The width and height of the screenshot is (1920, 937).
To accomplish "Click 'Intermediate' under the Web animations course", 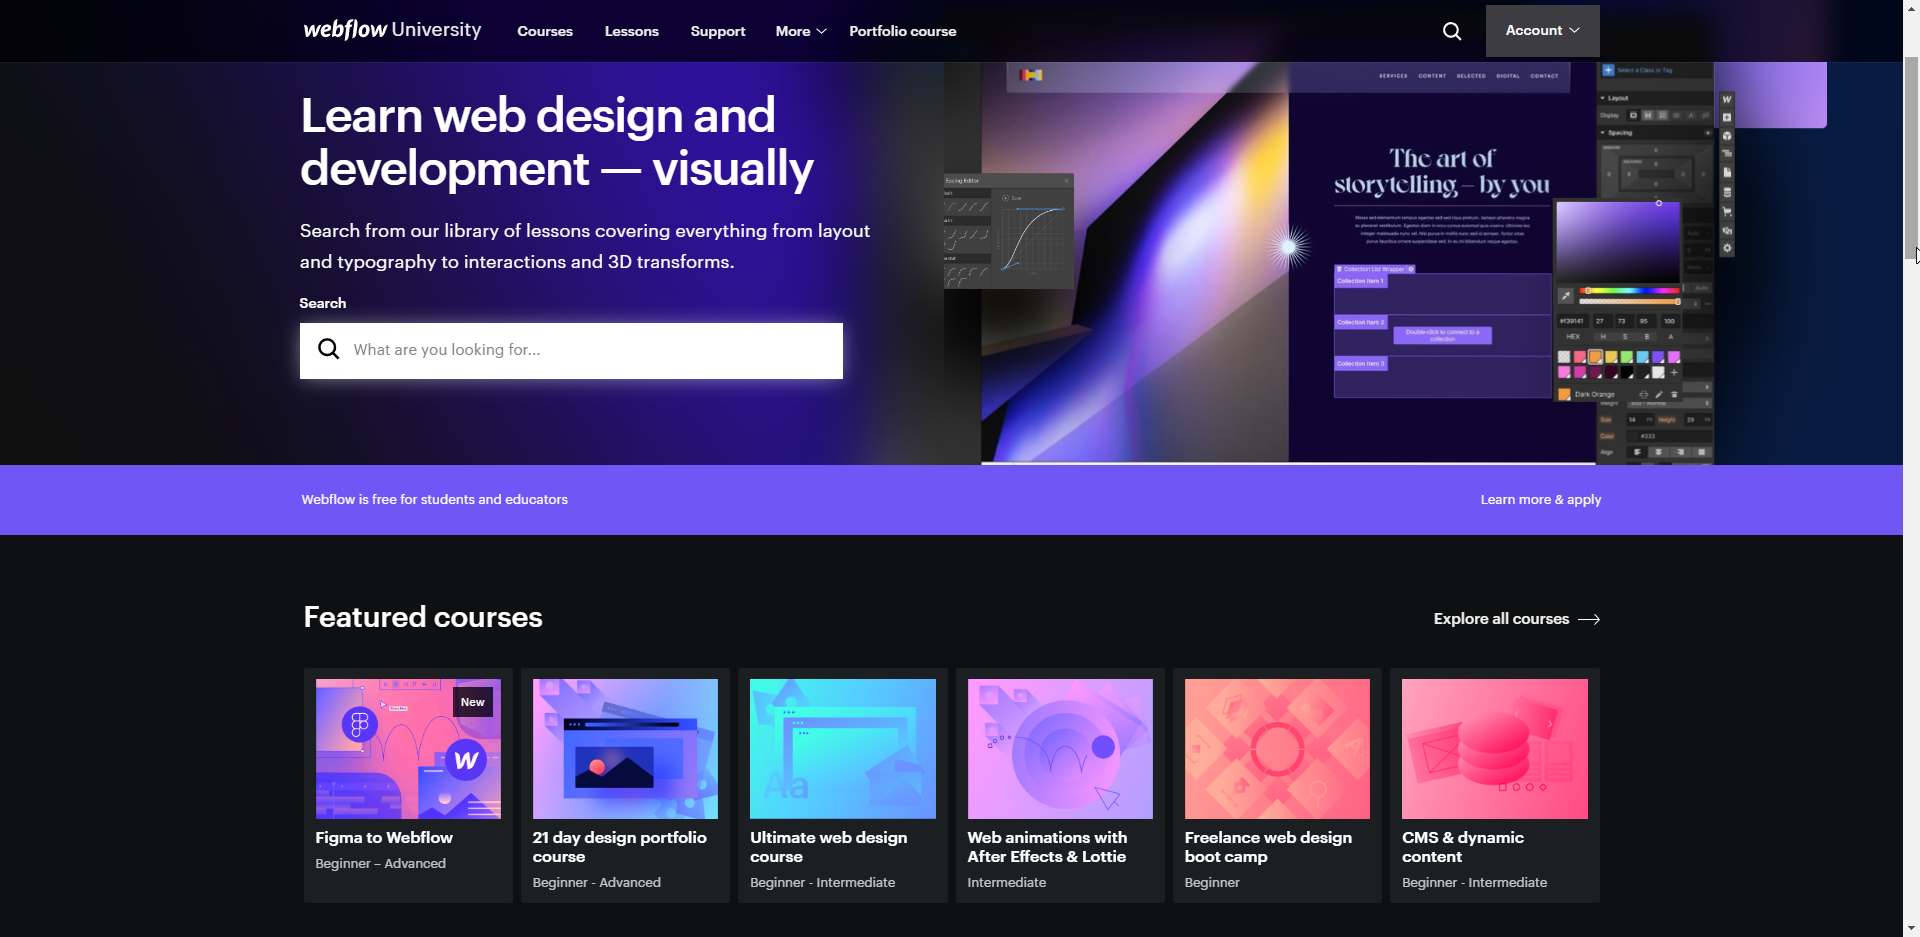I will pos(1007,883).
